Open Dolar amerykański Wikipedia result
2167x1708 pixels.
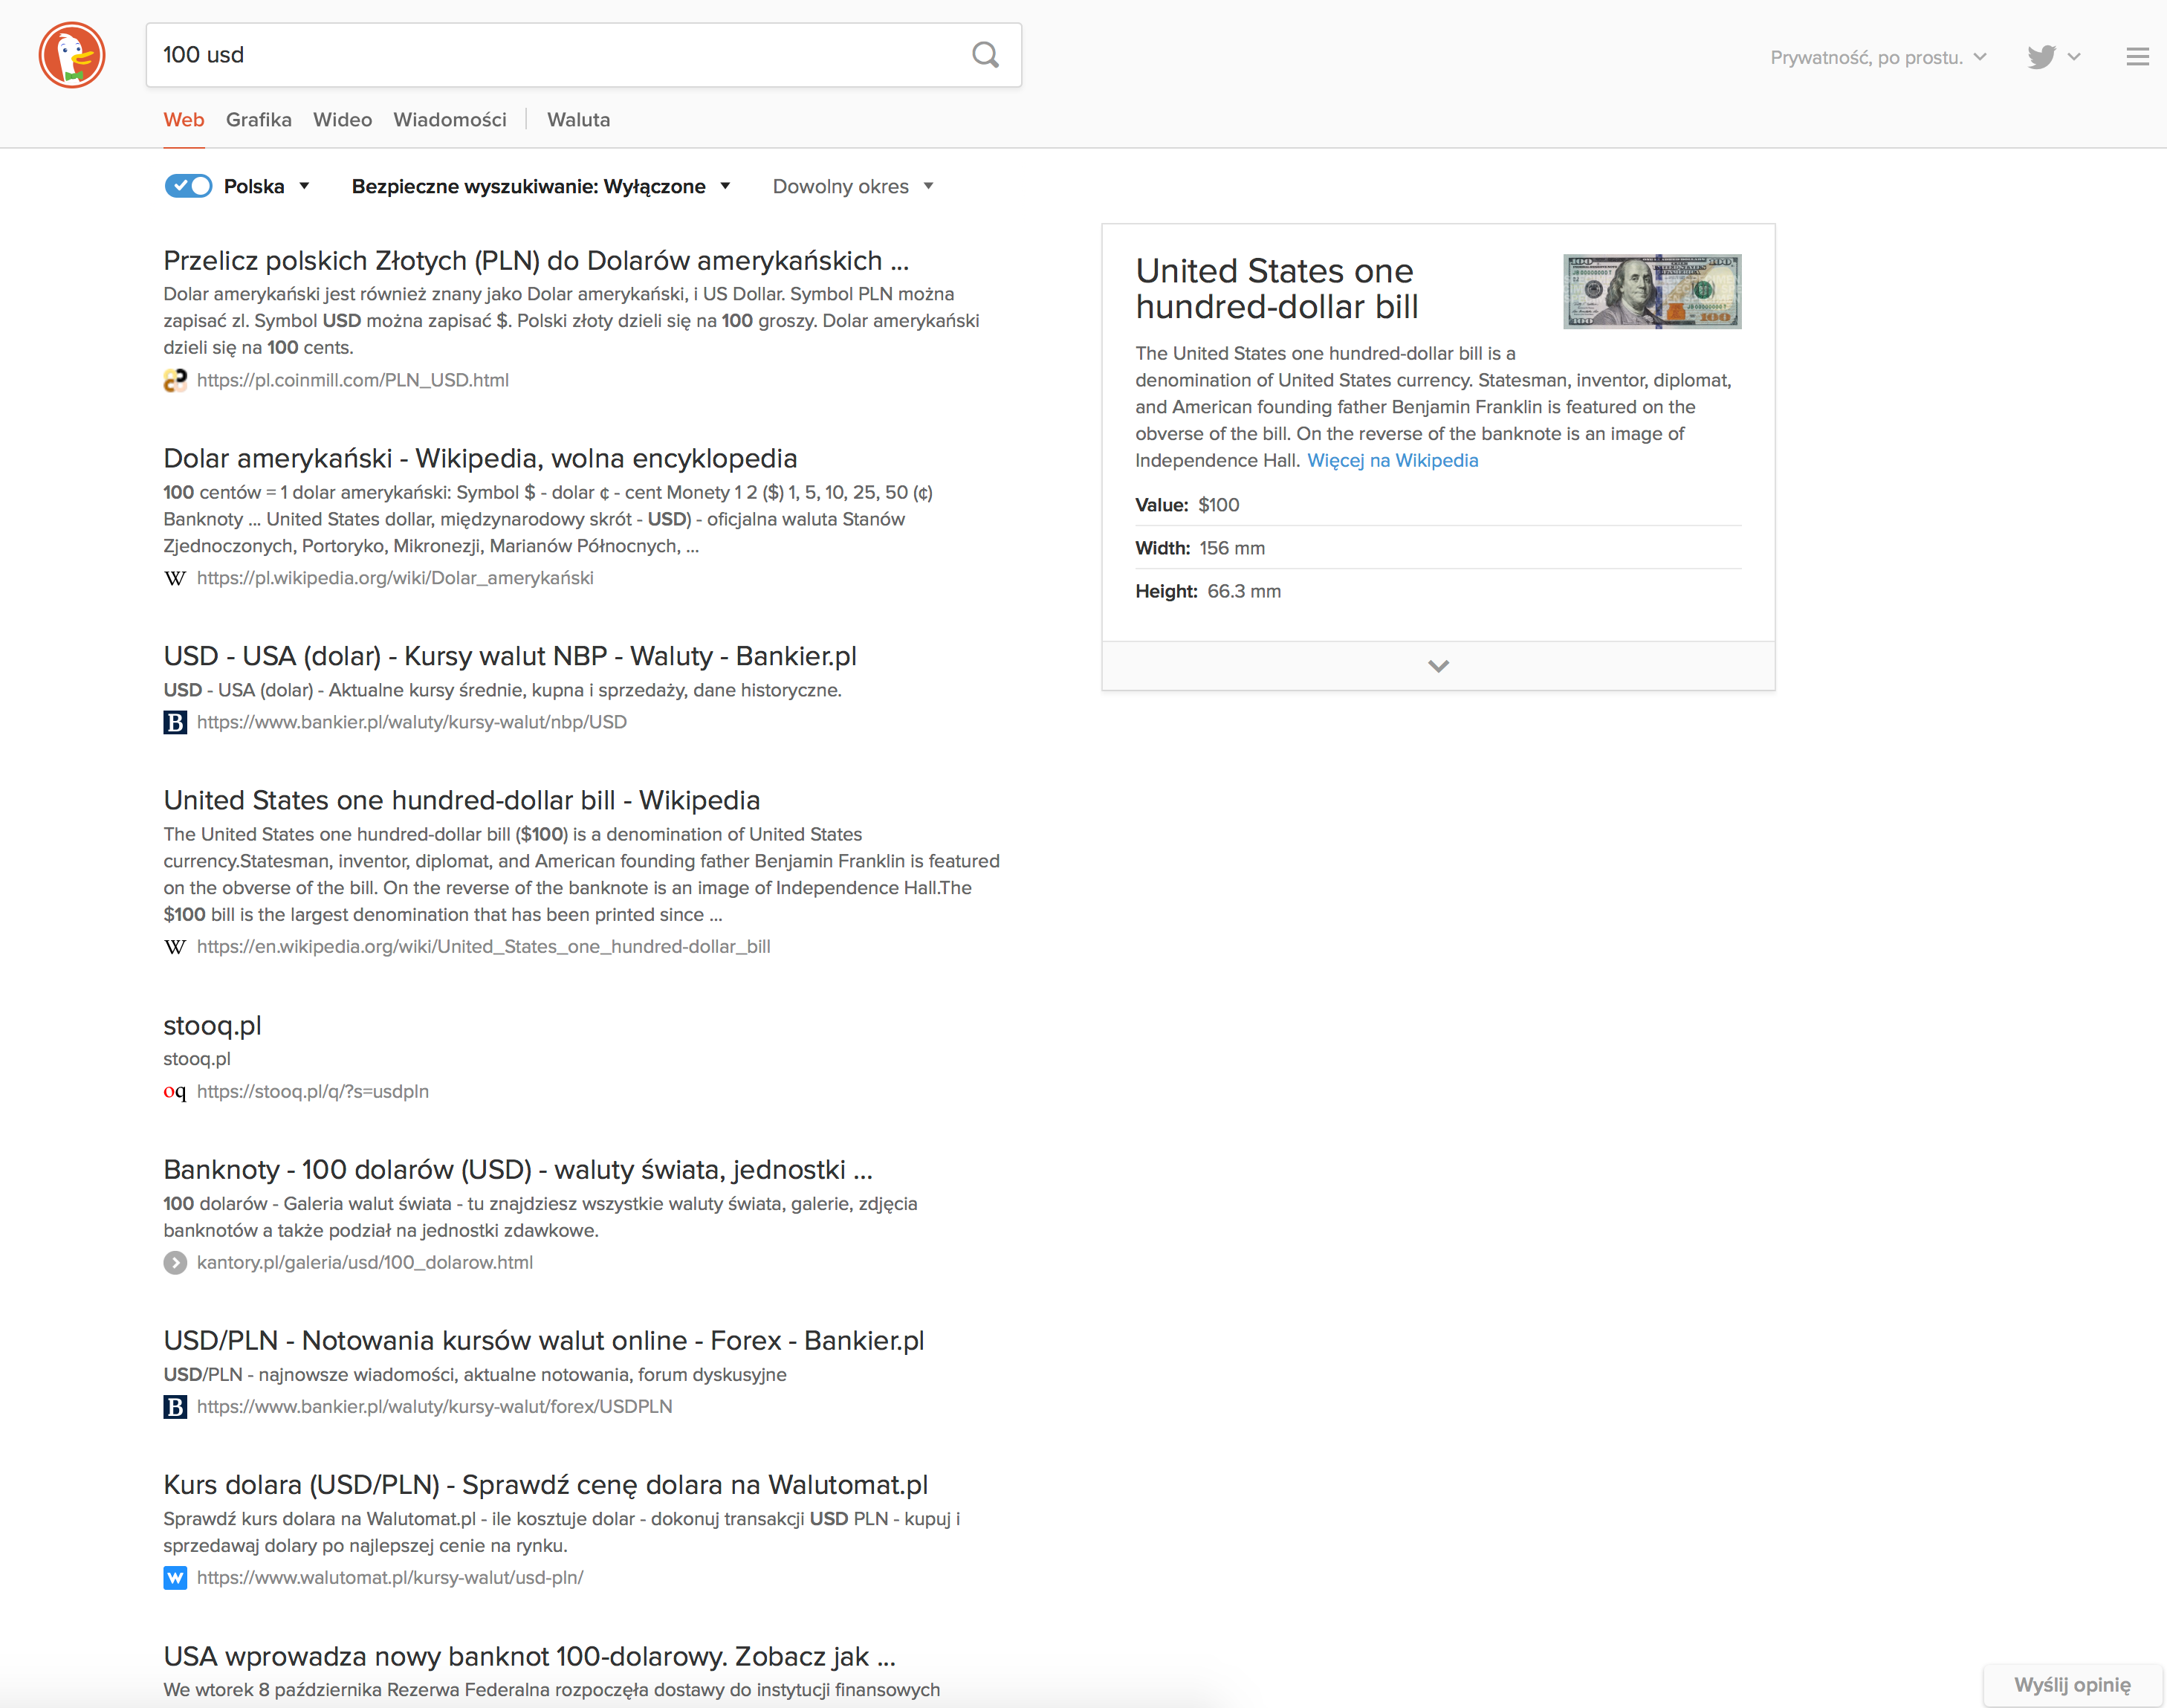pyautogui.click(x=480, y=459)
